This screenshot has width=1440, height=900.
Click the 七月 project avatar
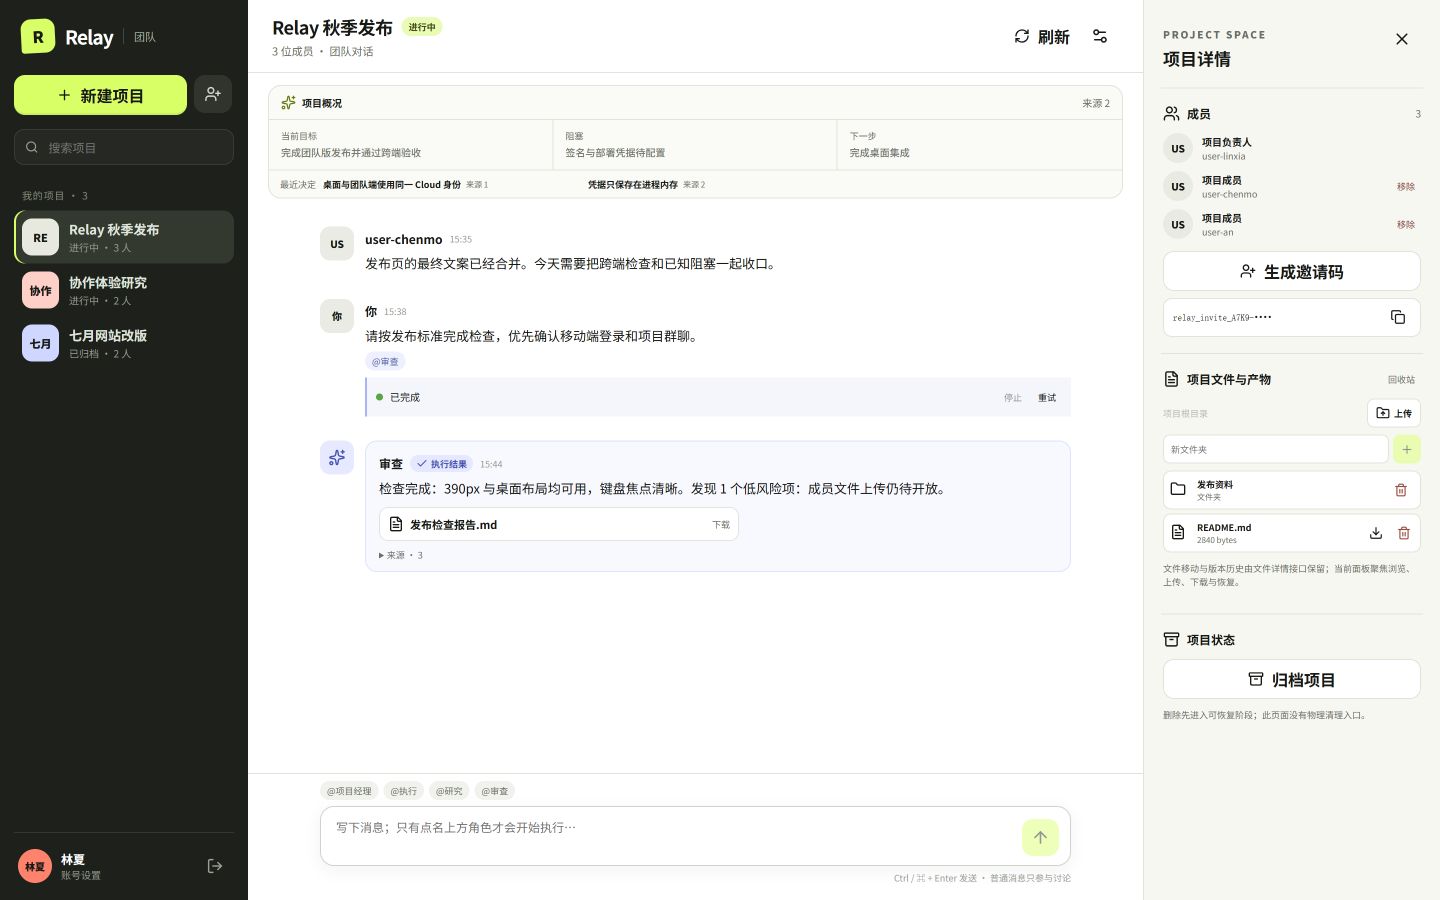pyautogui.click(x=40, y=344)
